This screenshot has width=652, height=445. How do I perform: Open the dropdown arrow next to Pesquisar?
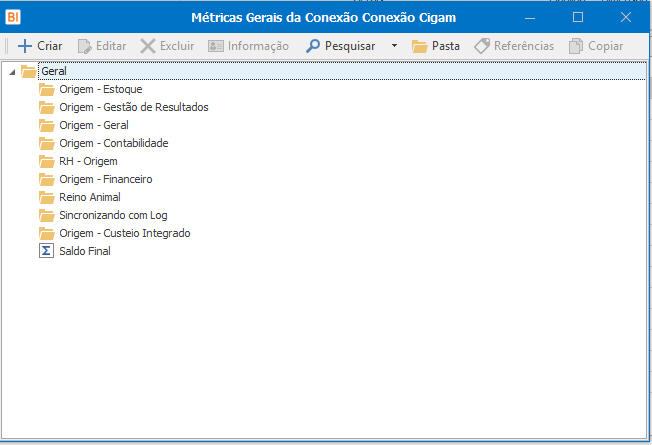394,45
